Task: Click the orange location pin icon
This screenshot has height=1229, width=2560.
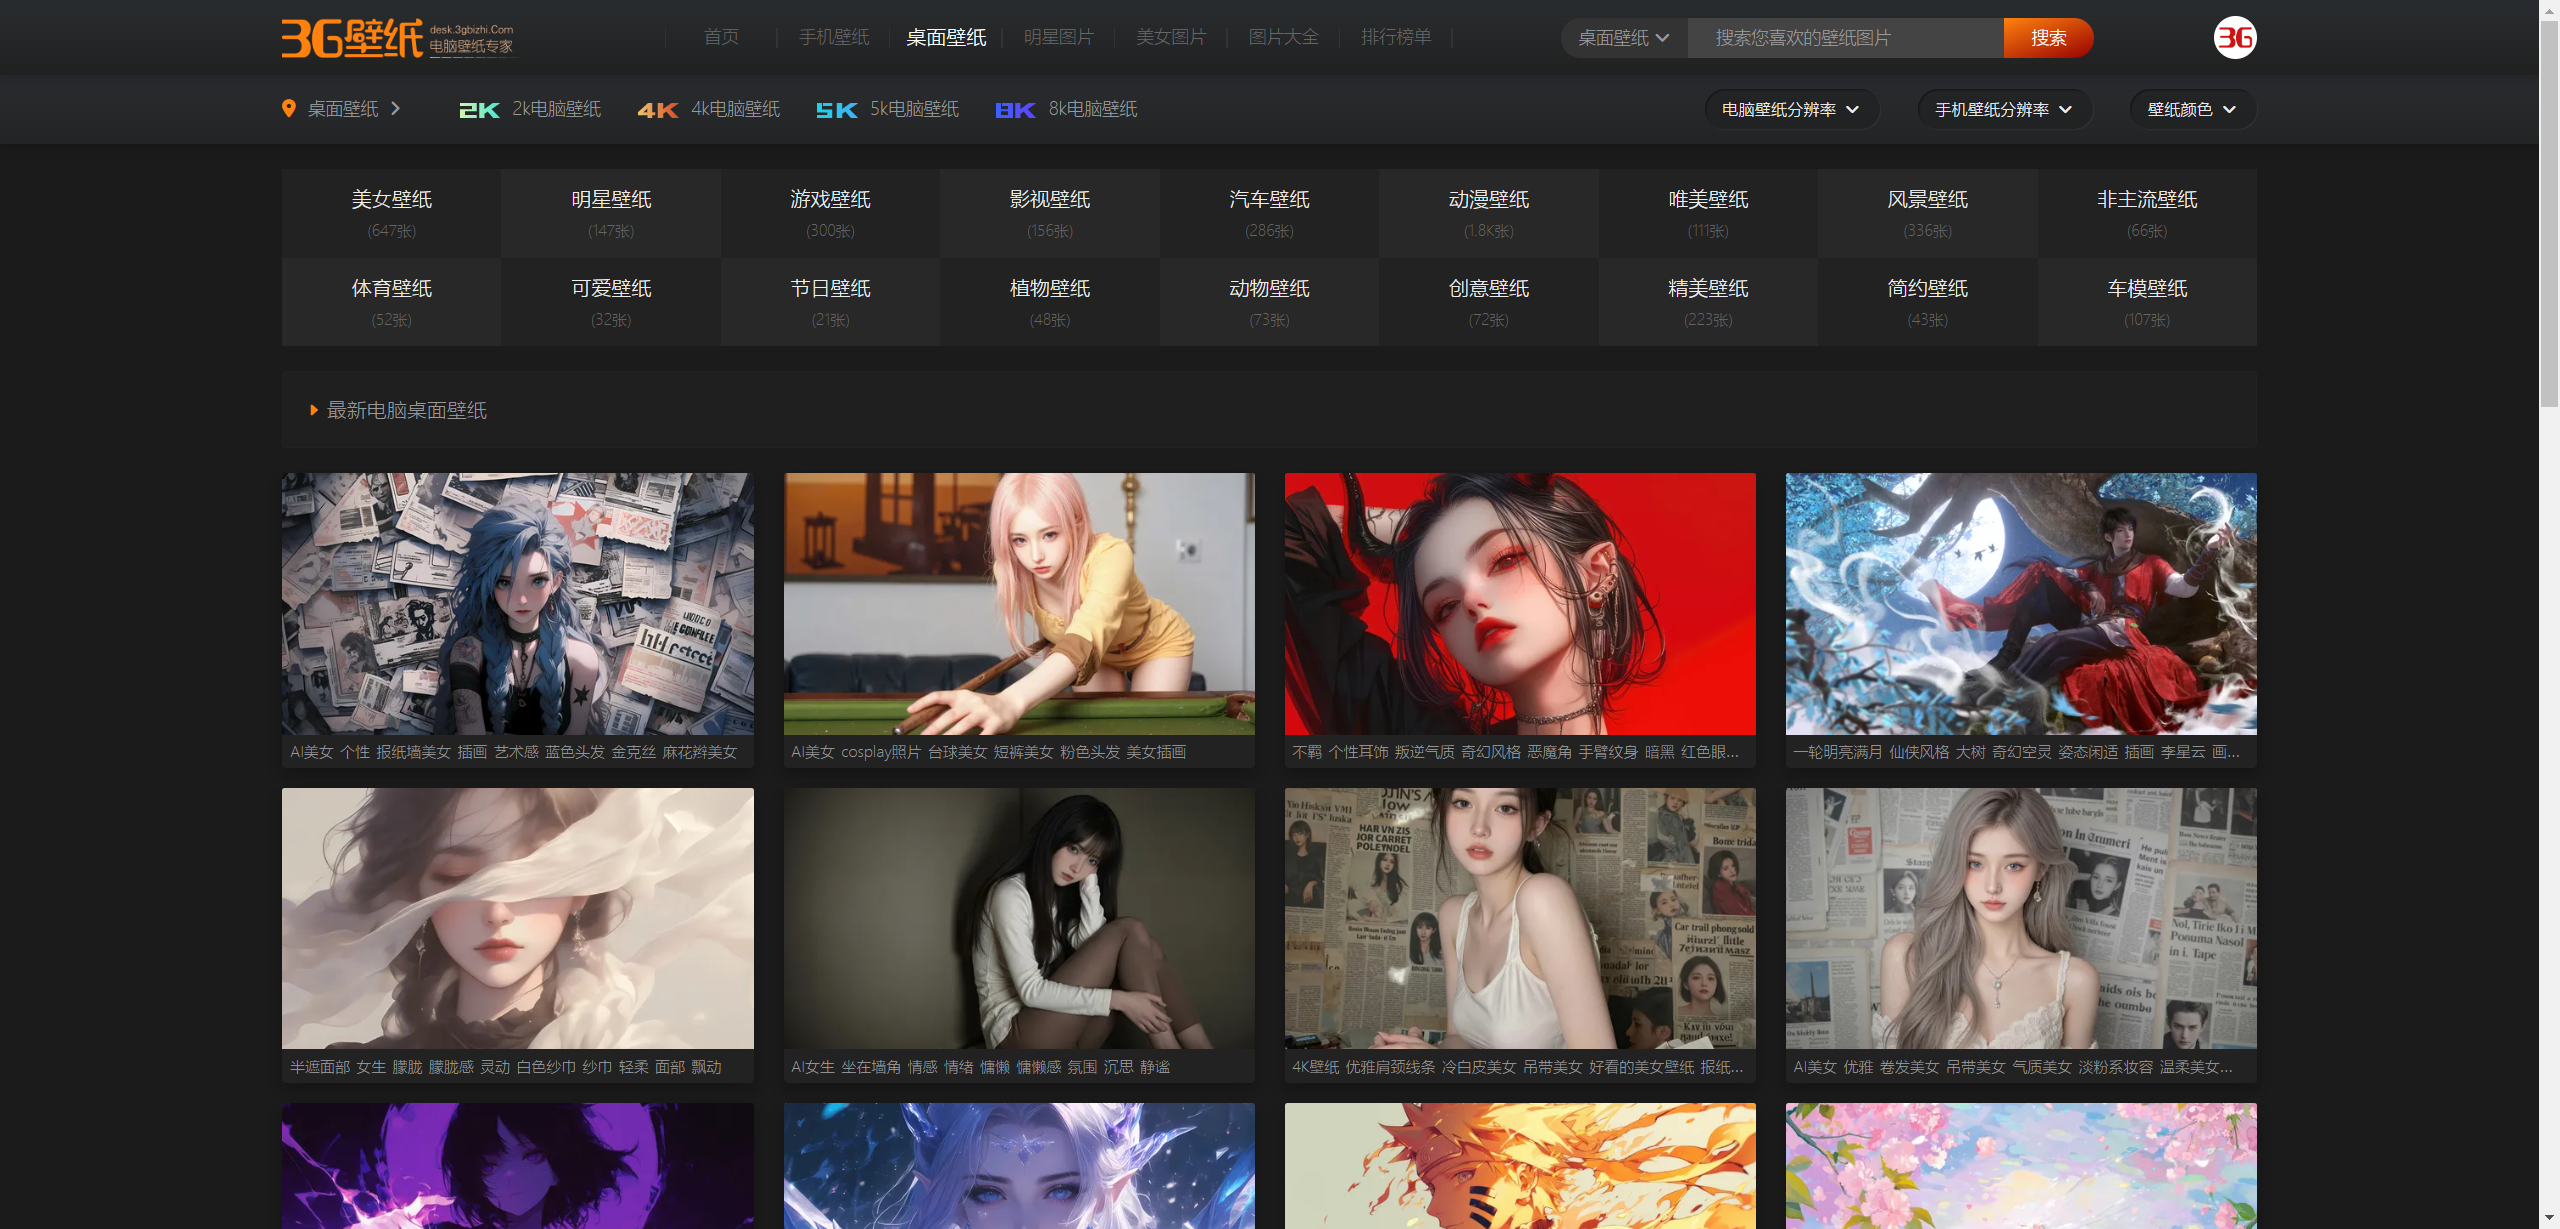Action: pos(289,108)
